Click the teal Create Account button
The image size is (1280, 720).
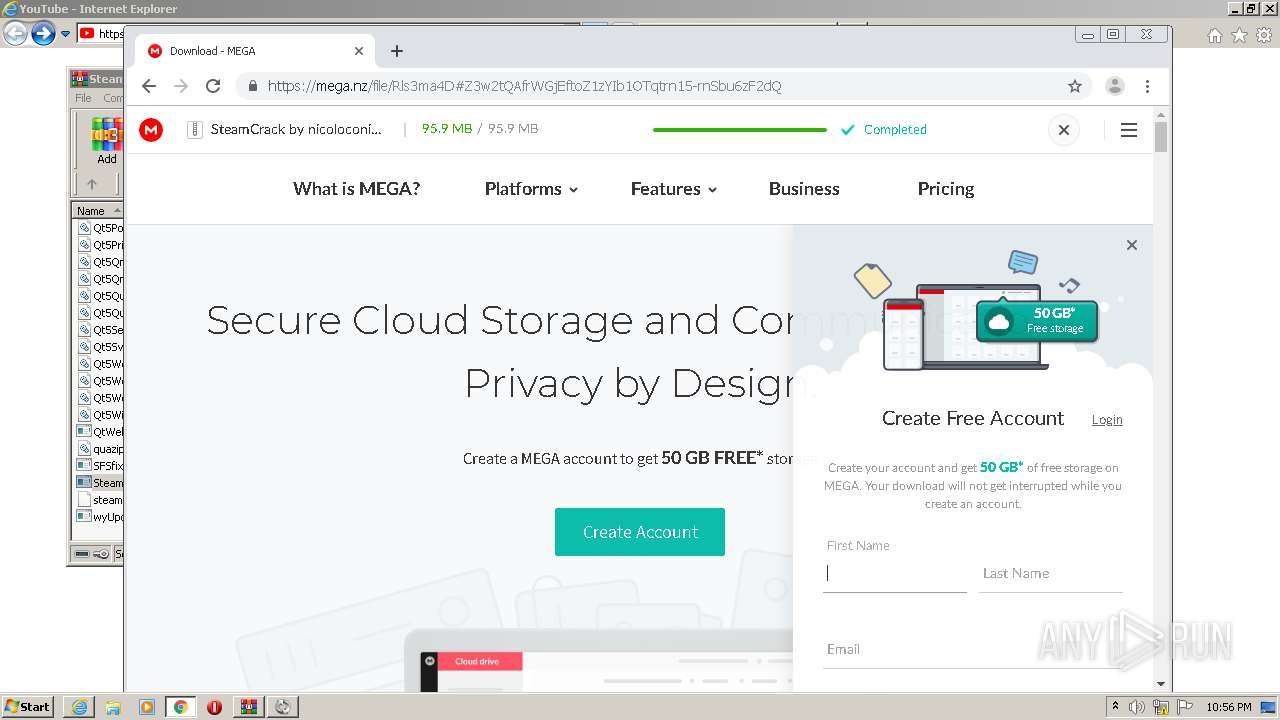click(x=640, y=532)
